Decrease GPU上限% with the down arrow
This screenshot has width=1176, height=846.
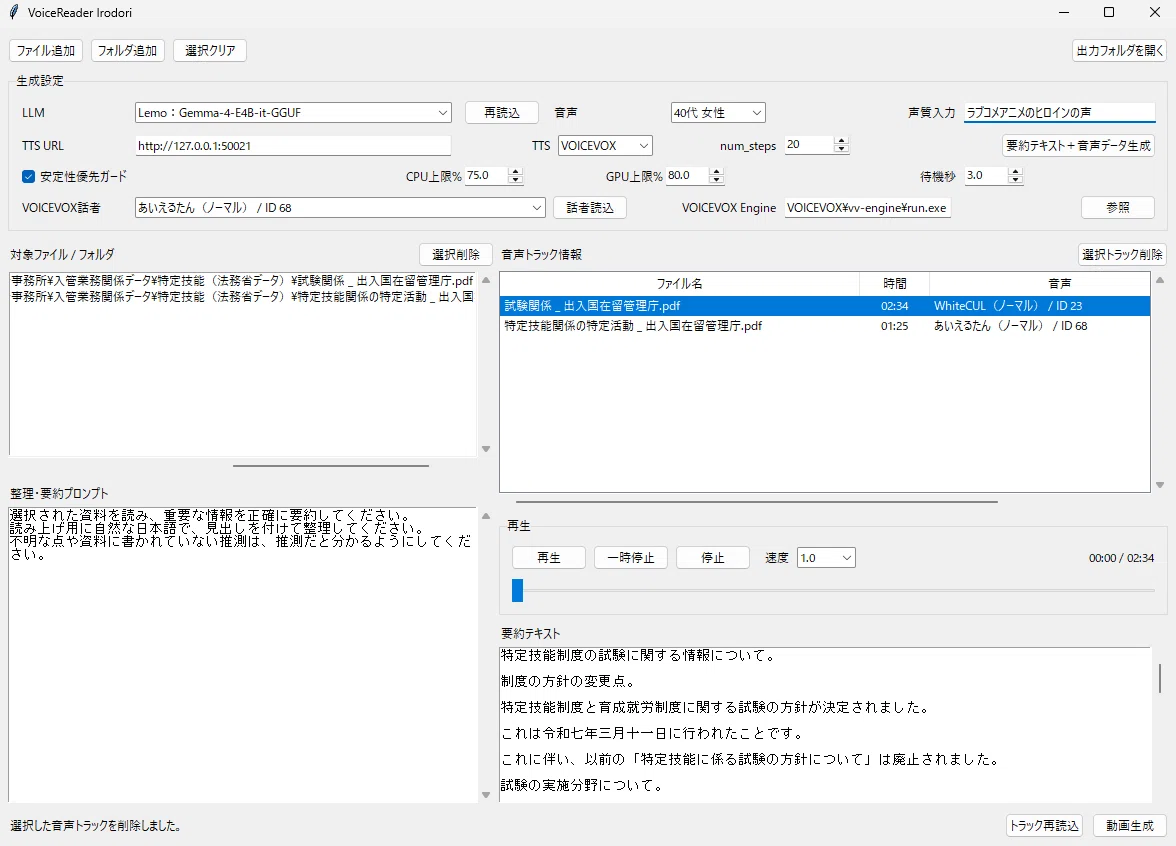click(717, 180)
